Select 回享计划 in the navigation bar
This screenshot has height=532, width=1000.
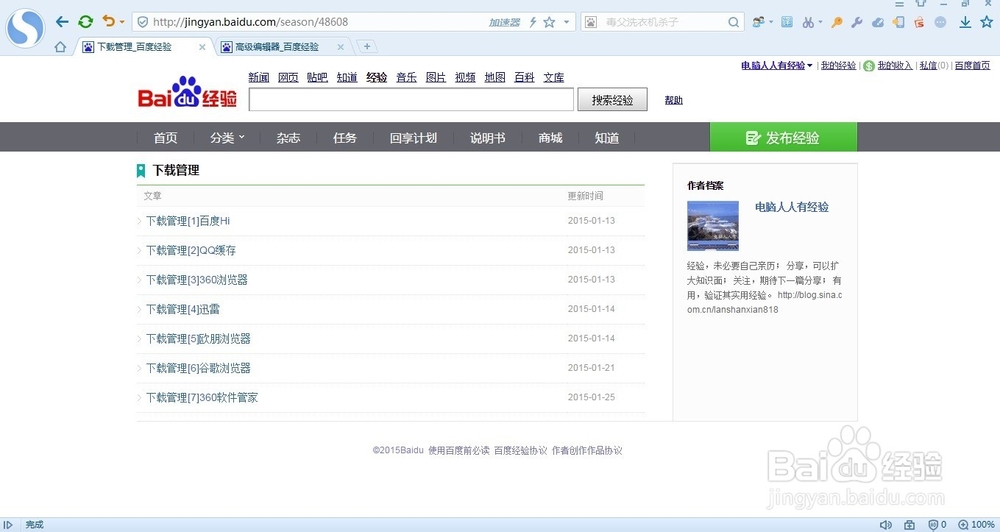(413, 138)
